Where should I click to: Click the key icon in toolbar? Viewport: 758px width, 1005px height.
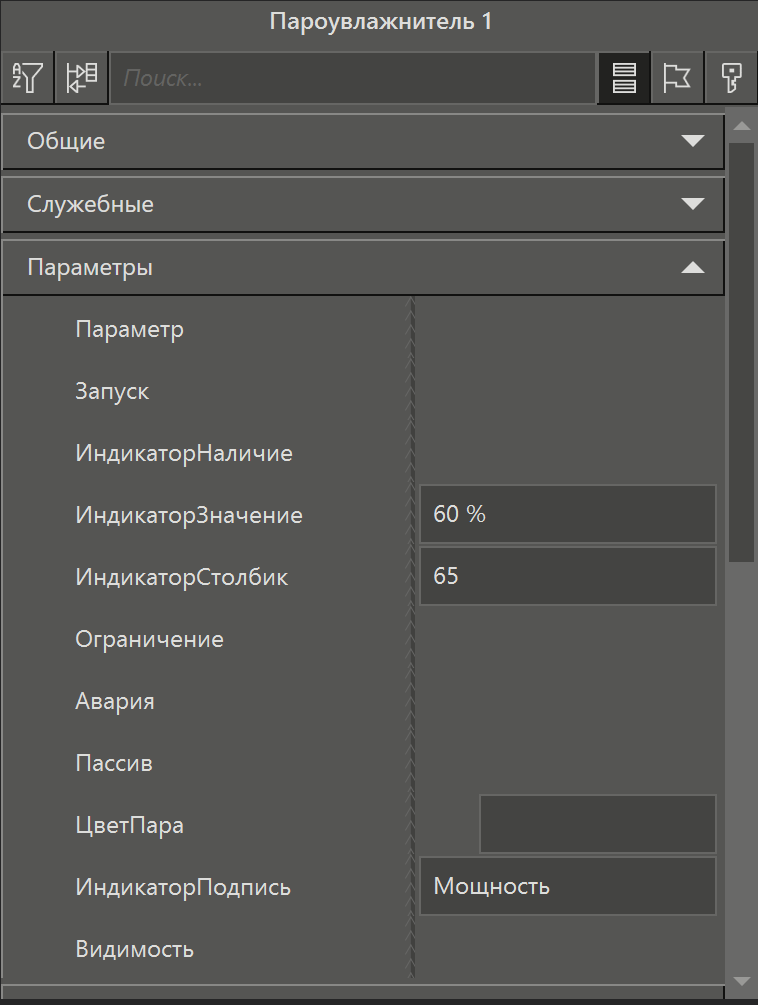tap(731, 78)
